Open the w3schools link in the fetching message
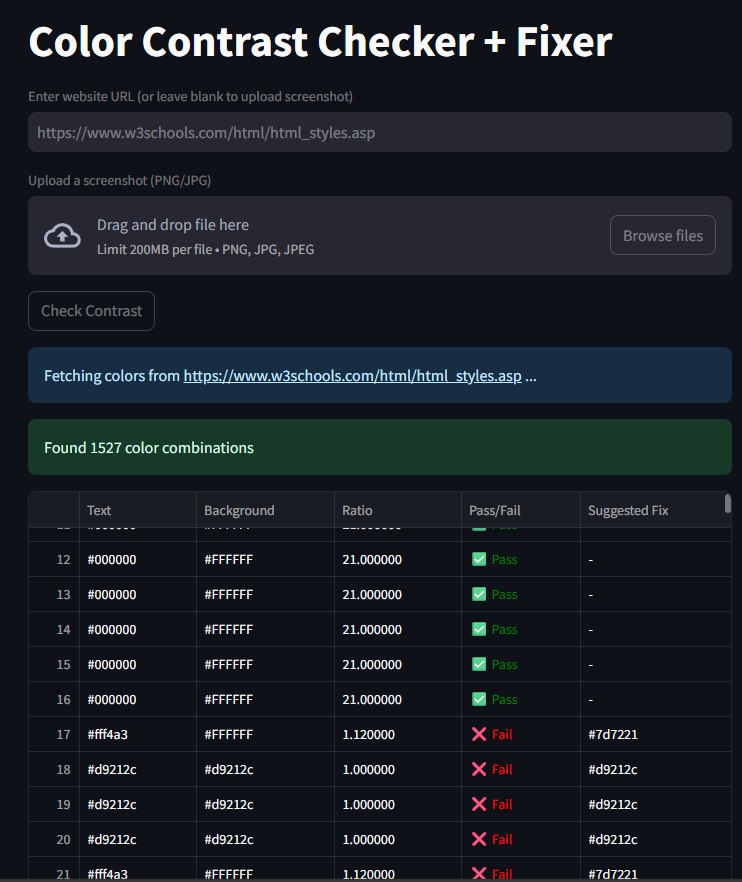 (352, 376)
